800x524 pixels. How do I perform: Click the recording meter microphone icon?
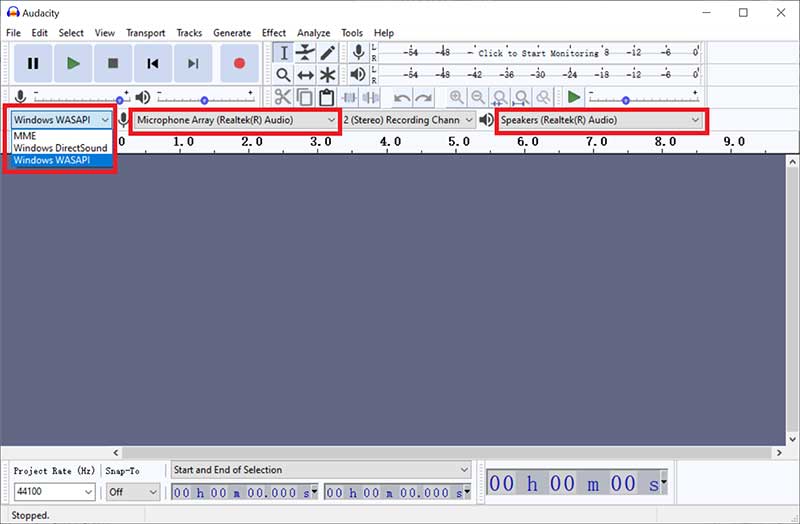[359, 52]
